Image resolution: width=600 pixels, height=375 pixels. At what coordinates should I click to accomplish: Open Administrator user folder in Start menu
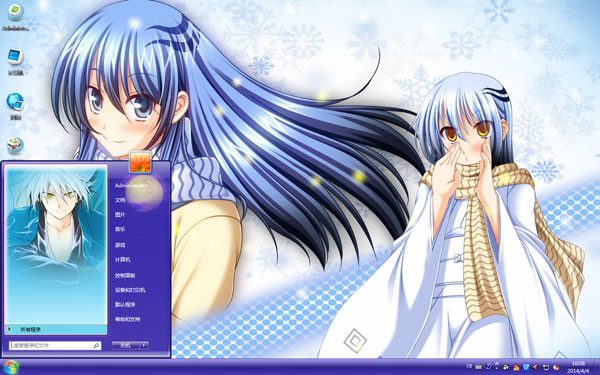[x=131, y=185]
